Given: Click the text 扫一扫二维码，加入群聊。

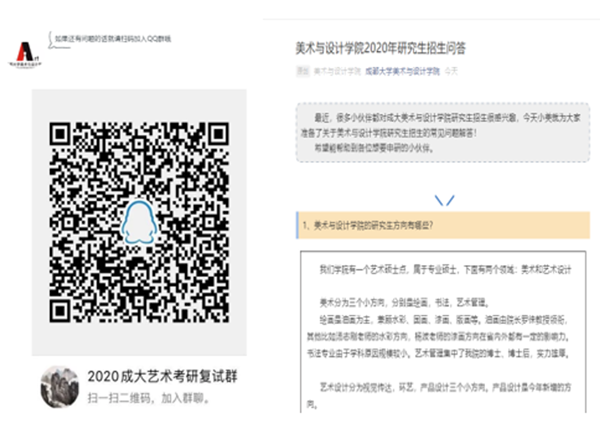Looking at the screenshot, I should tap(149, 398).
